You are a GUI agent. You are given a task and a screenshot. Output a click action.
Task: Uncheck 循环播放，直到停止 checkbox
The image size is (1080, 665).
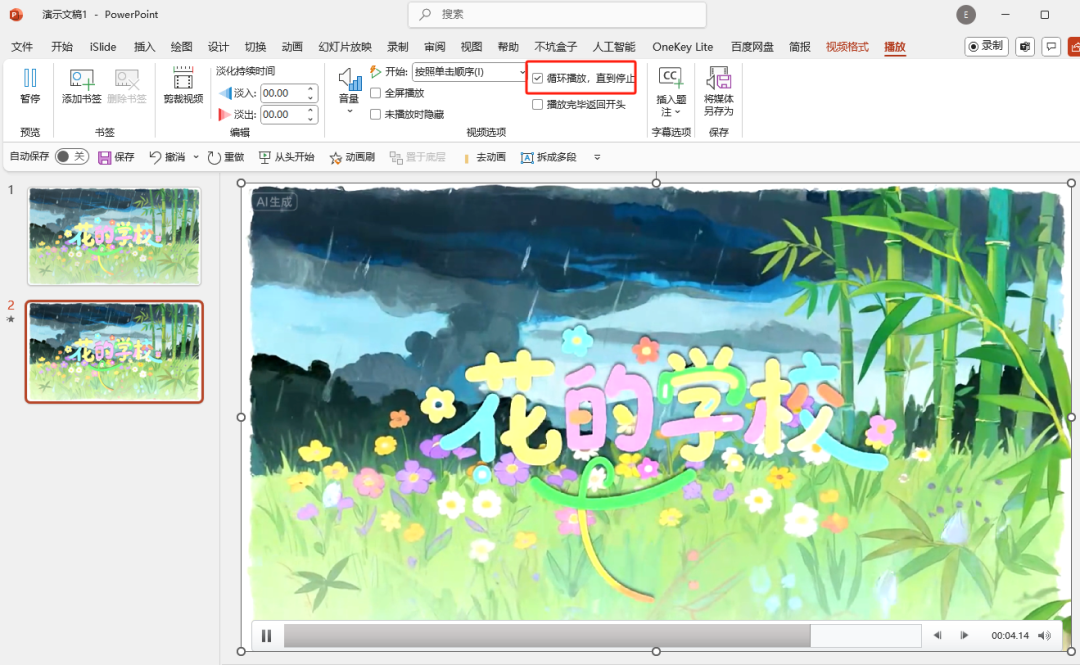[x=538, y=78]
